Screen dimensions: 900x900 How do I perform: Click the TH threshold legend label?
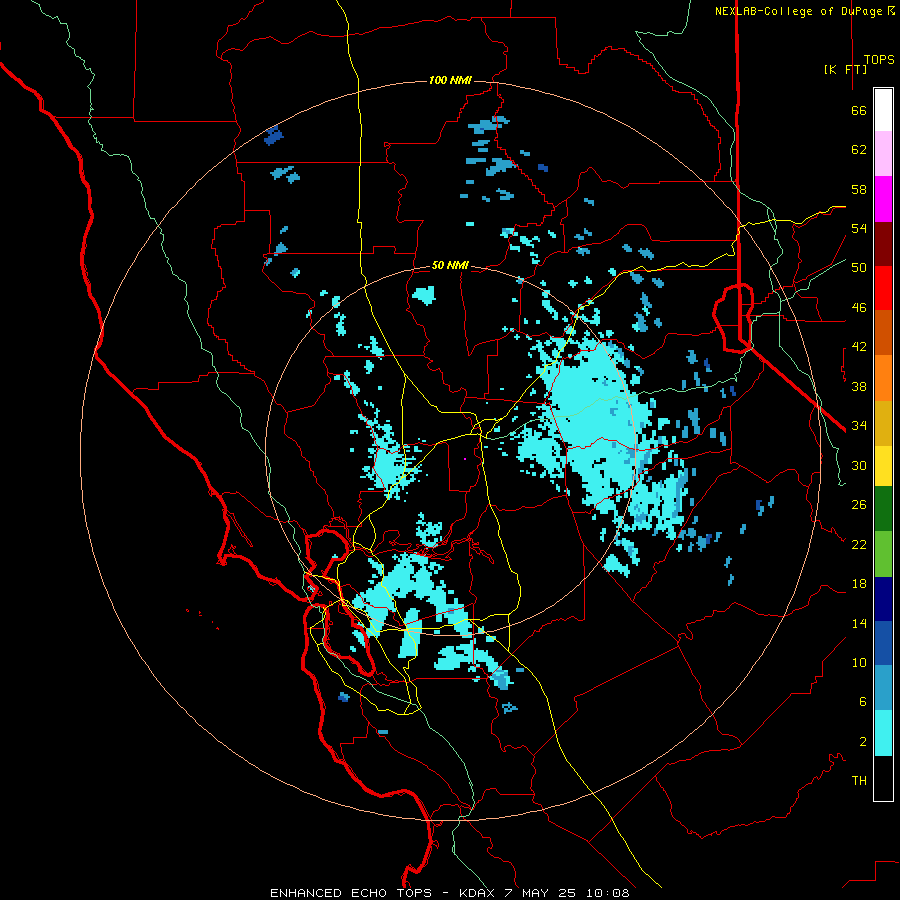(x=859, y=781)
